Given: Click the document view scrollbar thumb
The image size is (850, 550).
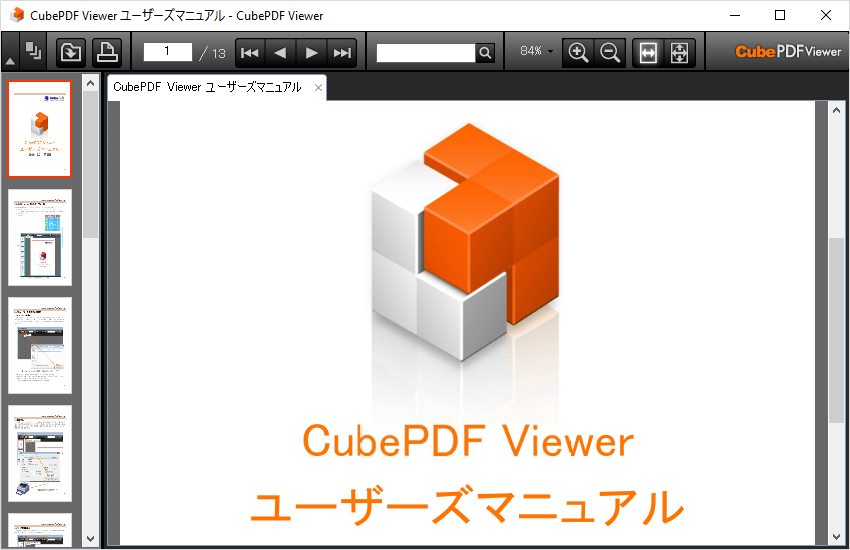Looking at the screenshot, I should tap(836, 330).
